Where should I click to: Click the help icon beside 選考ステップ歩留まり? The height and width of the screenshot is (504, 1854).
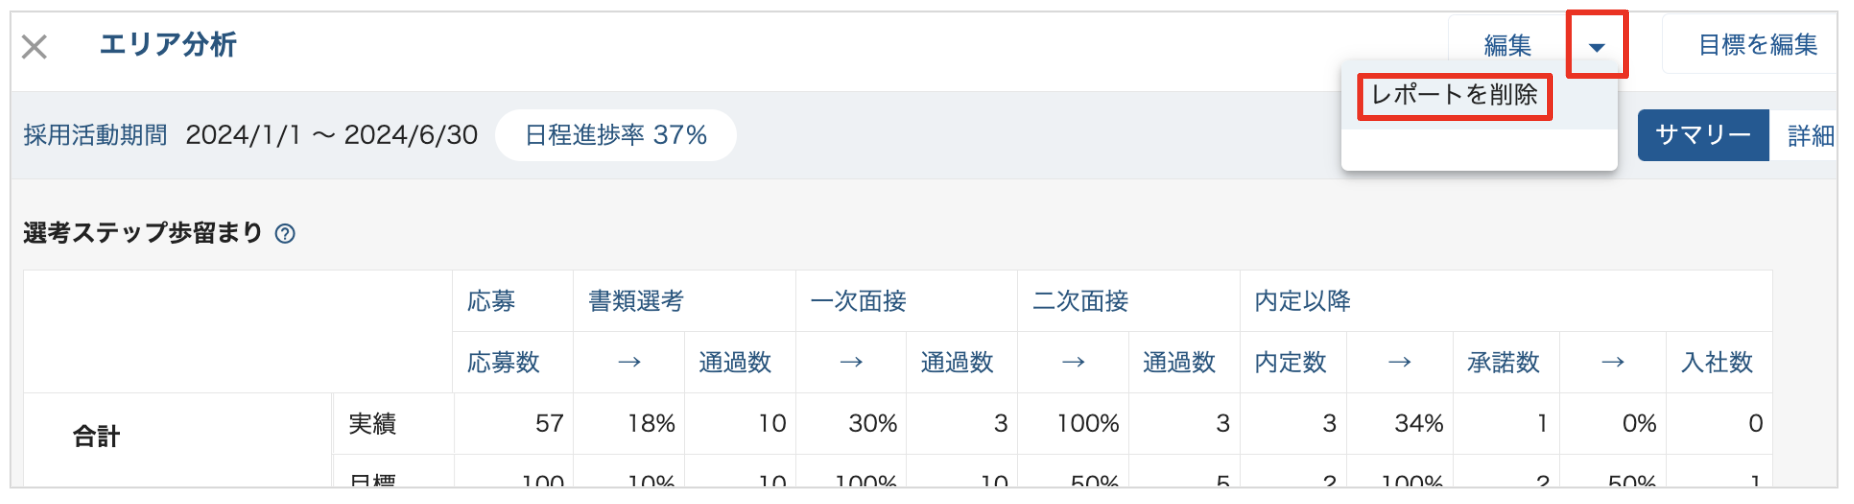click(x=285, y=234)
